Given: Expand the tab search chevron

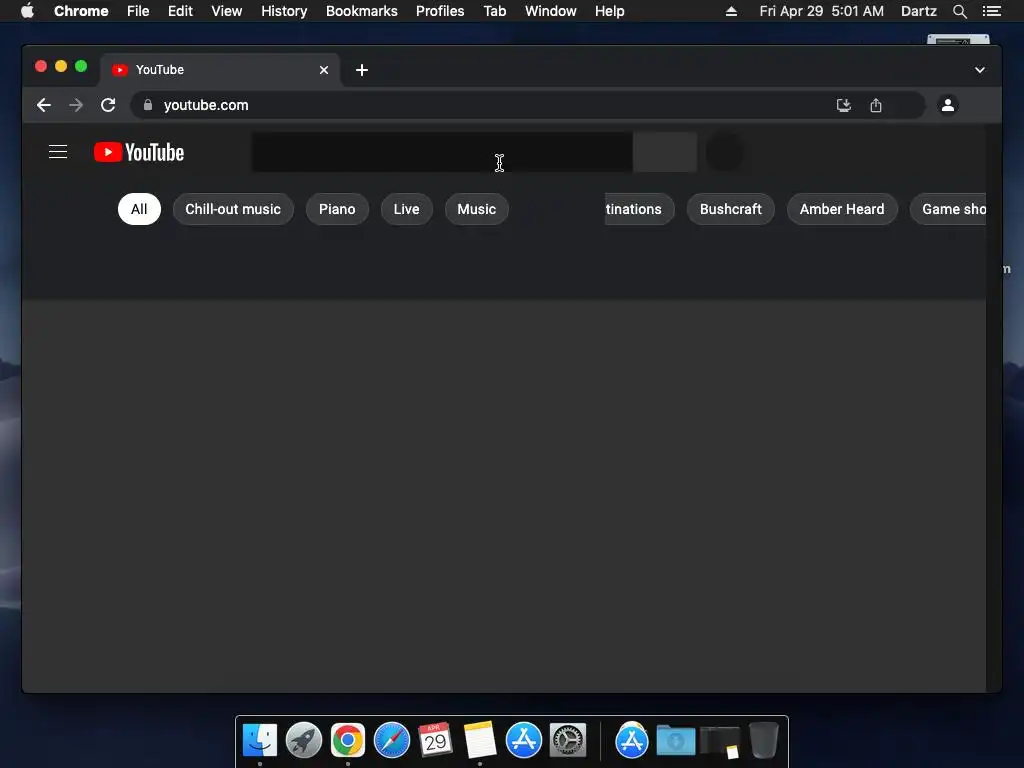Looking at the screenshot, I should click(x=980, y=70).
